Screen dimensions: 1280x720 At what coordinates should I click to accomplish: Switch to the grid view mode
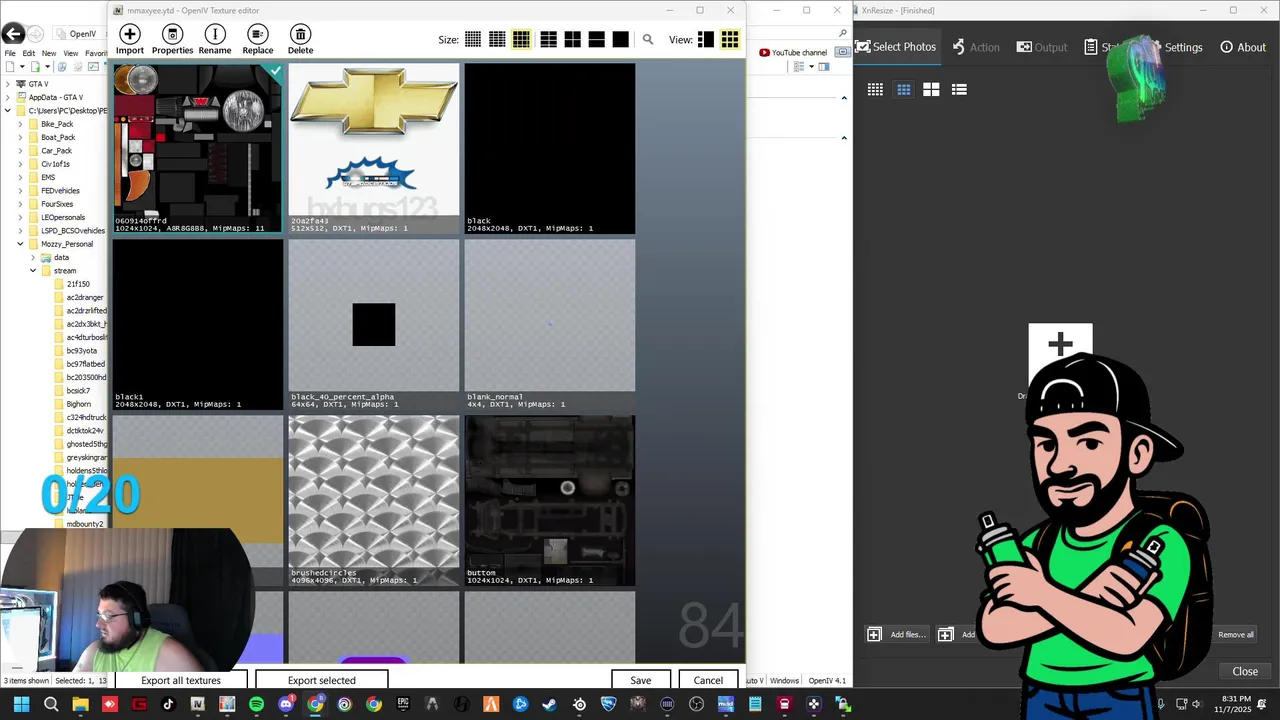click(730, 40)
